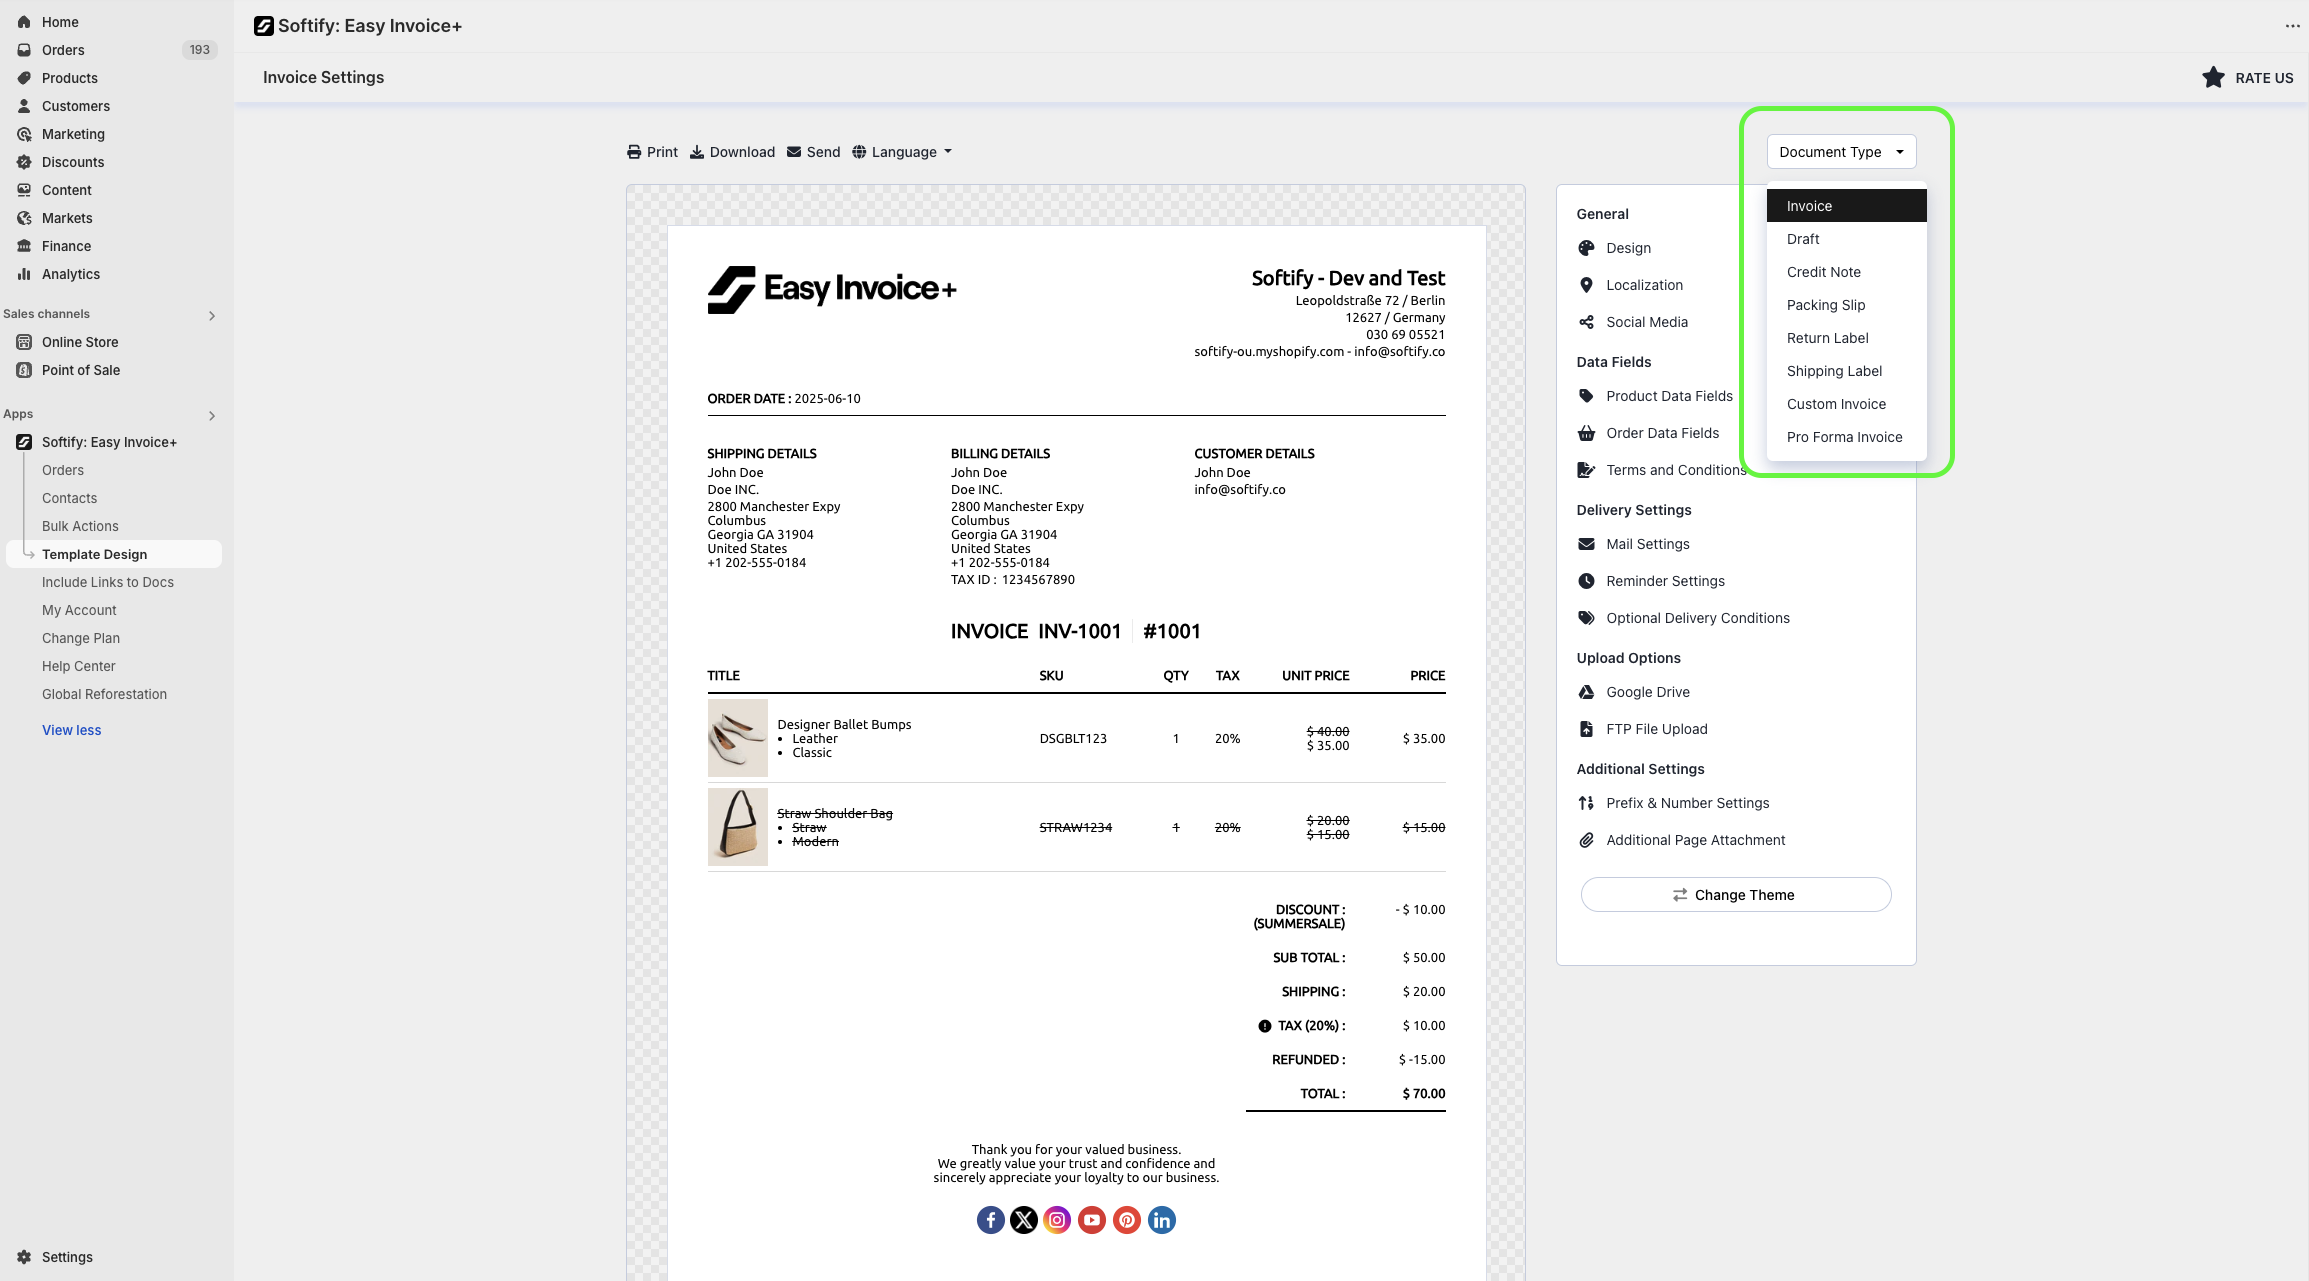The height and width of the screenshot is (1281, 2309).
Task: Click the Facebook icon in the invoice footer
Action: (990, 1220)
